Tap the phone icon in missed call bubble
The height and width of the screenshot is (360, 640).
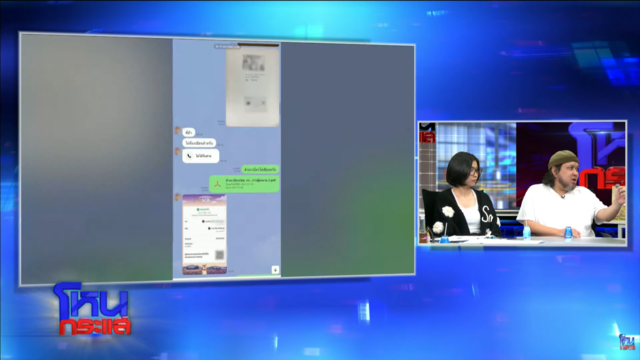point(189,156)
